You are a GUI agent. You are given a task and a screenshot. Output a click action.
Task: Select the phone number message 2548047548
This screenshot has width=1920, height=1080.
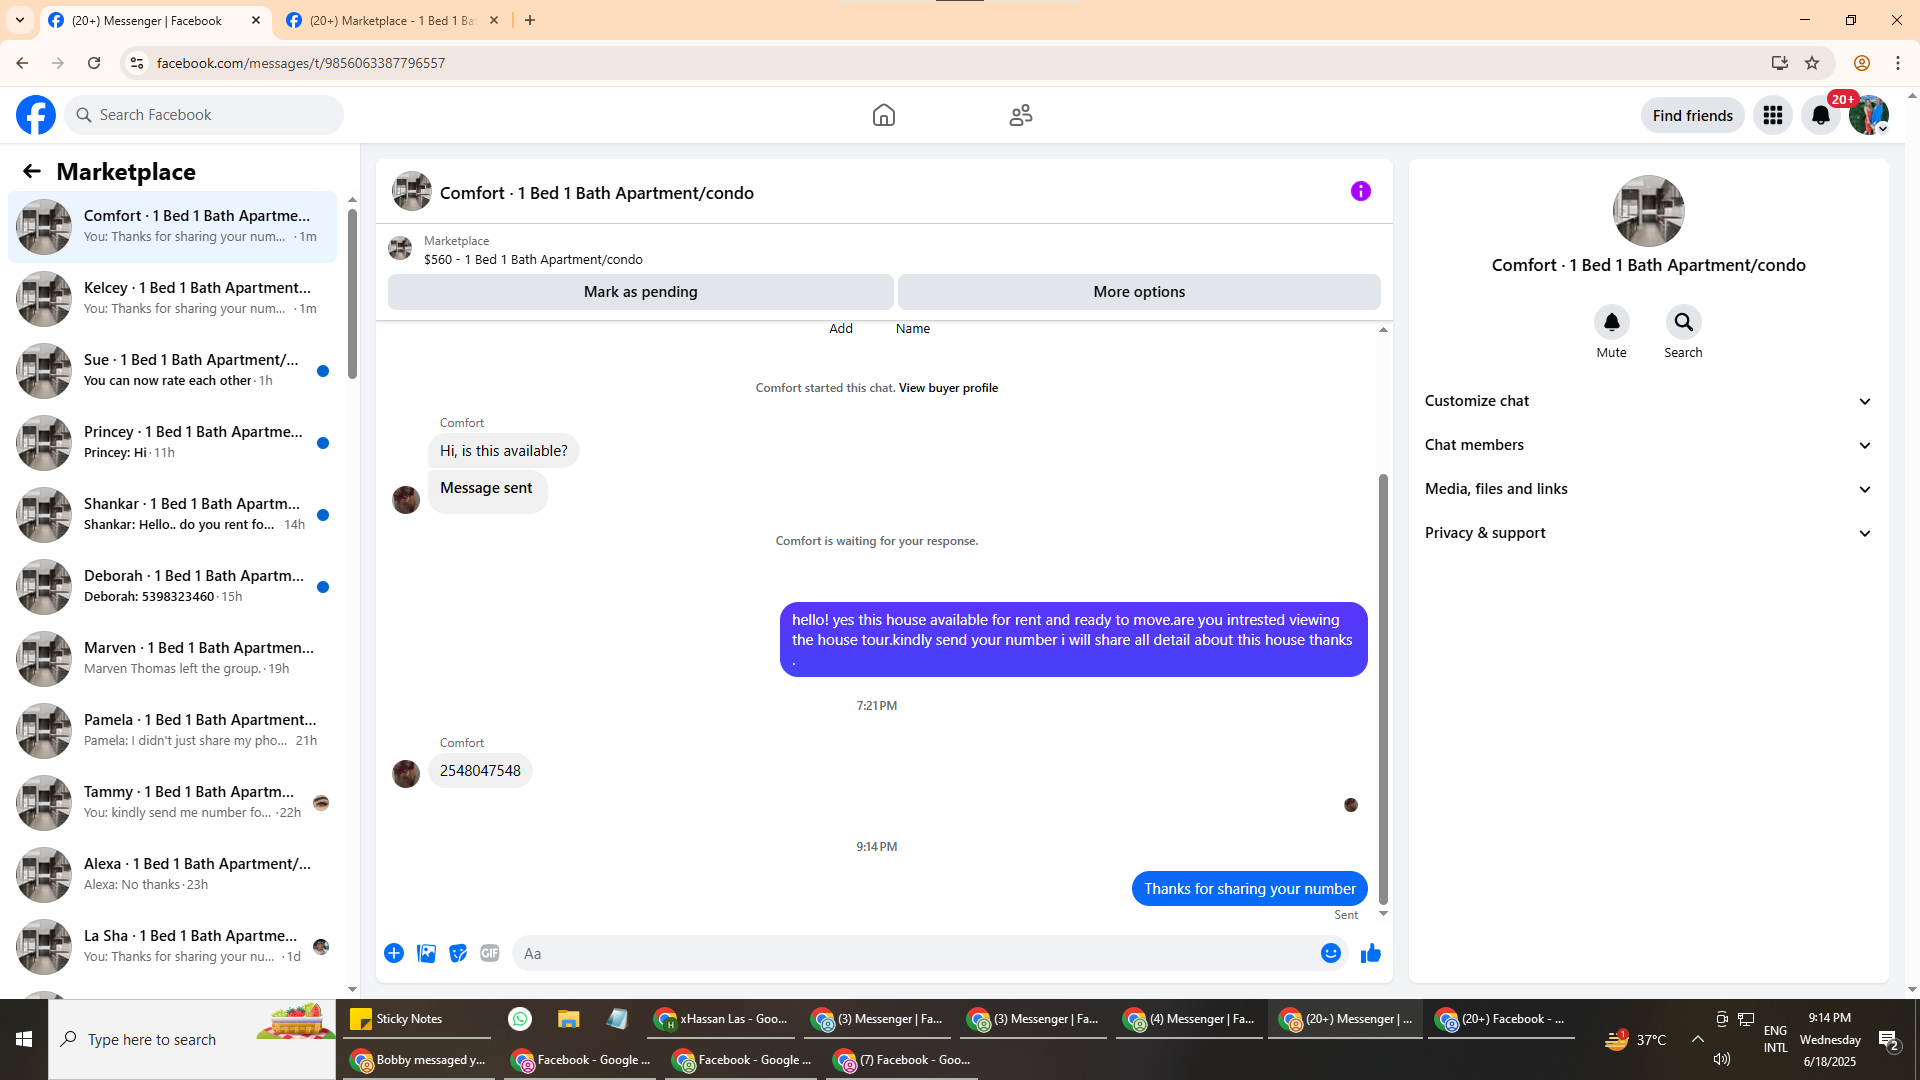click(x=480, y=771)
